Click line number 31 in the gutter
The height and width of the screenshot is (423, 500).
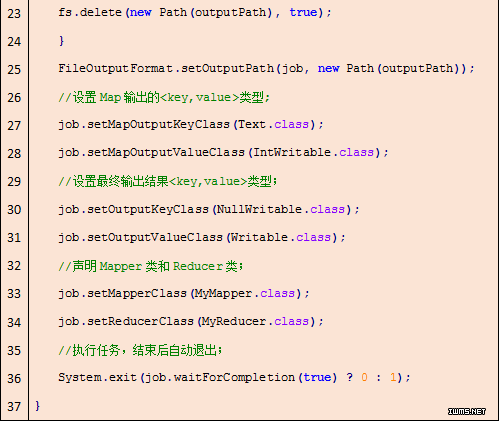(14, 238)
